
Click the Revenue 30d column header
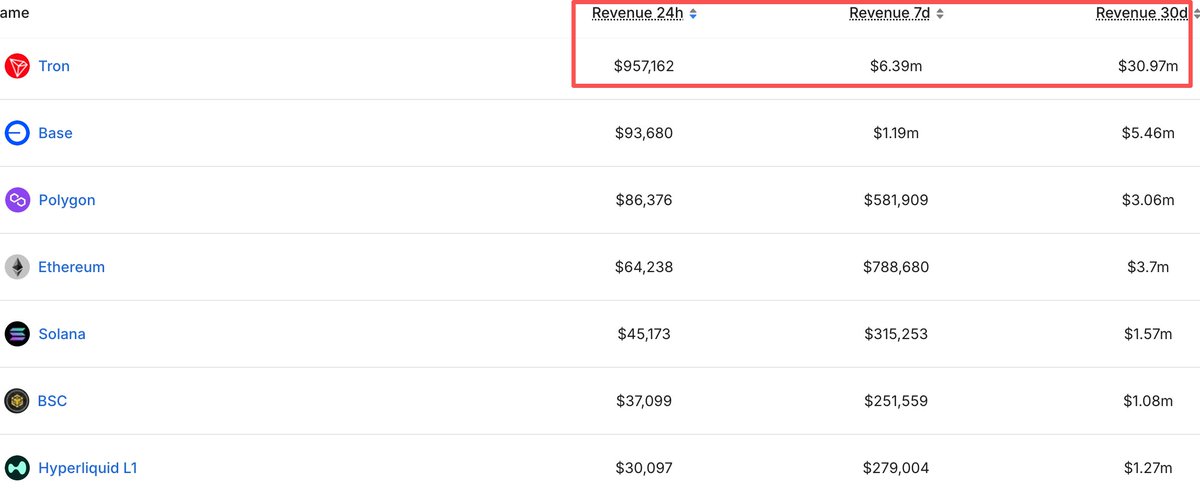click(x=1143, y=13)
